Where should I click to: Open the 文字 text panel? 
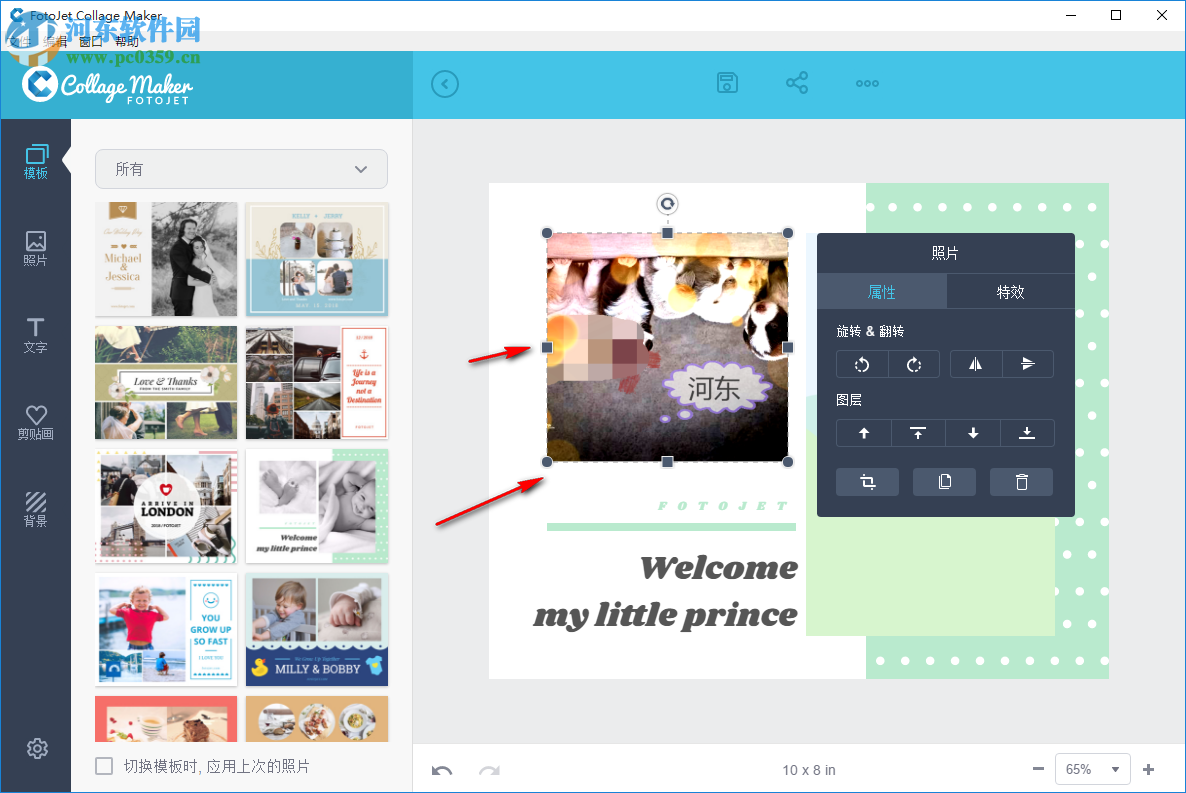[36, 337]
